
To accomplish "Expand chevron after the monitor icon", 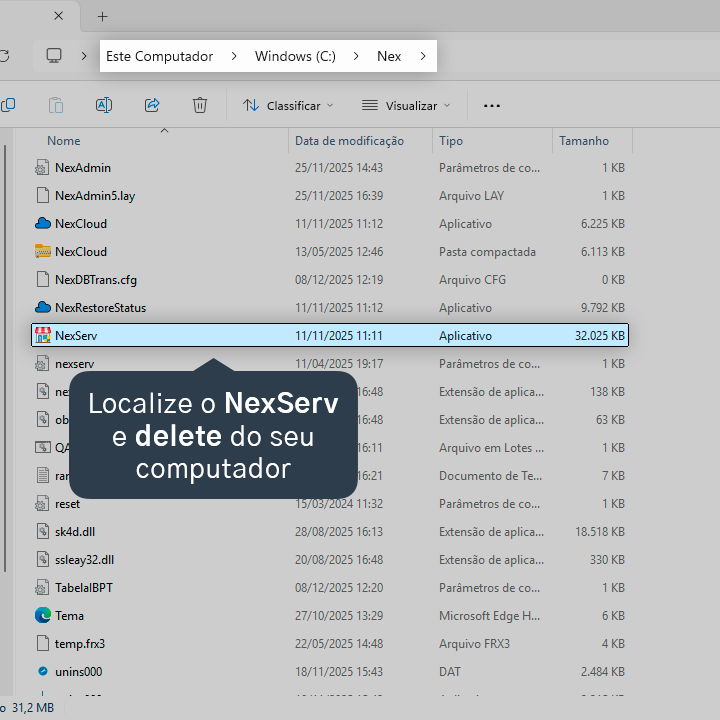I will click(84, 56).
